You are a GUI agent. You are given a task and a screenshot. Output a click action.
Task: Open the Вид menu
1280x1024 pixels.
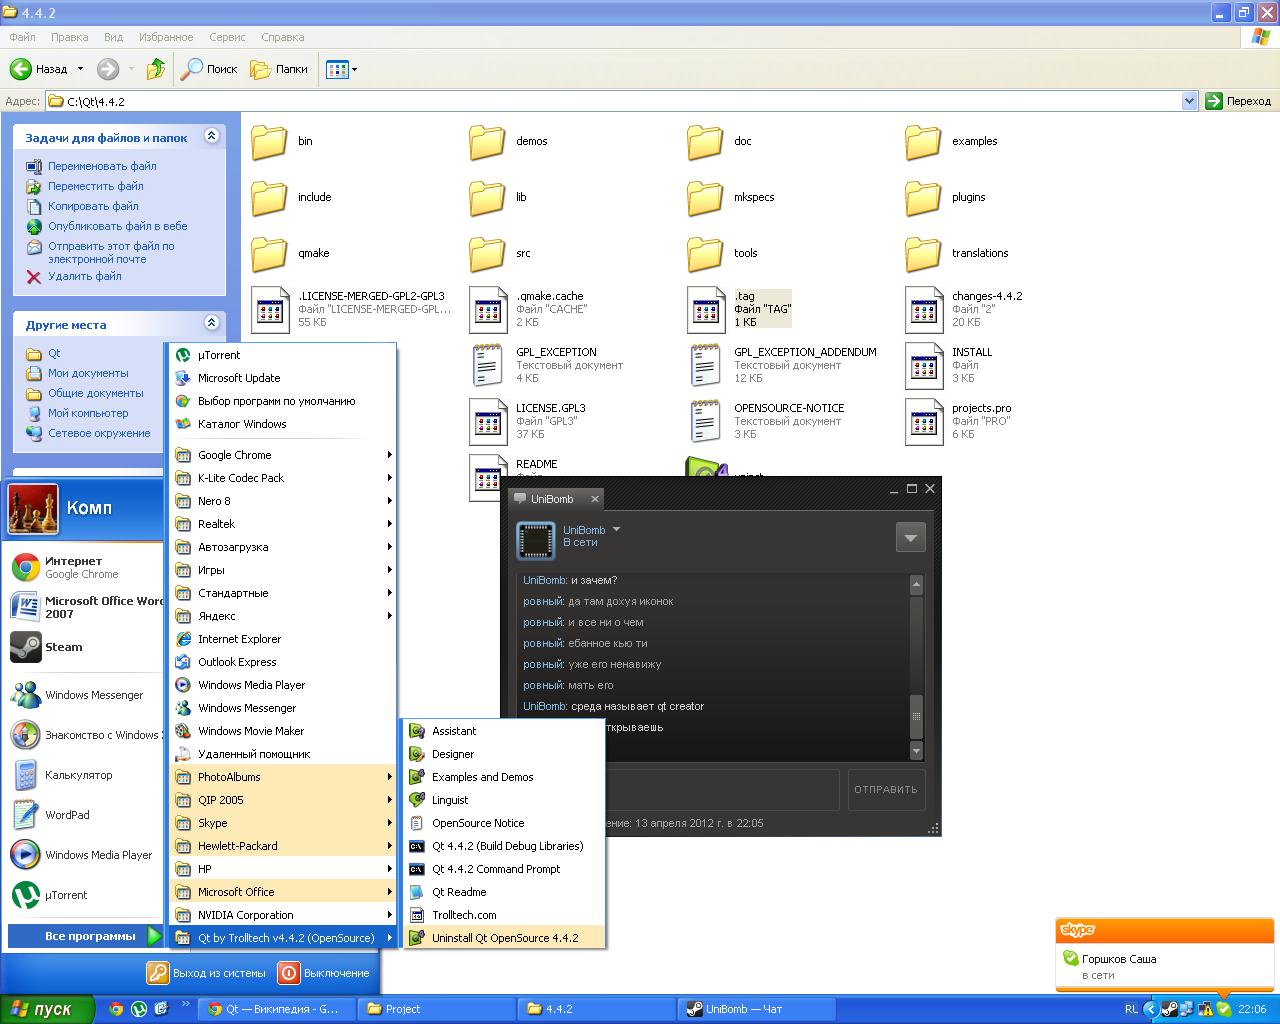113,37
